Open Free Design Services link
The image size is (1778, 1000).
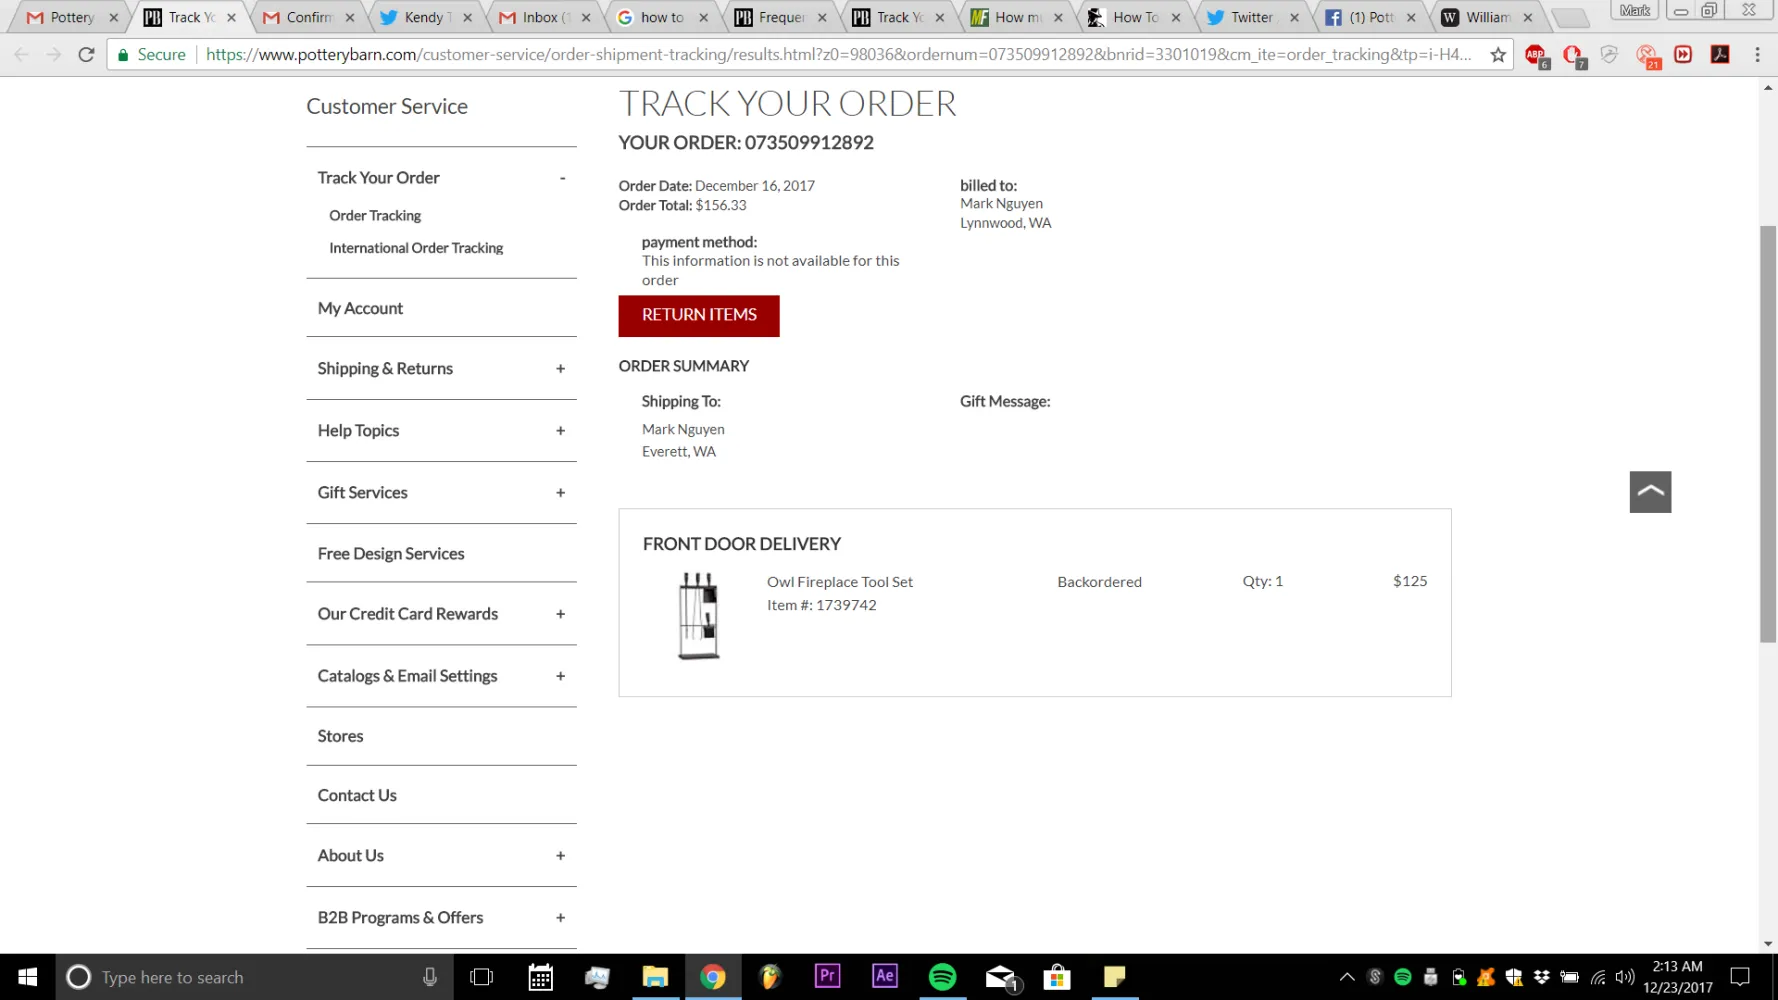391,554
